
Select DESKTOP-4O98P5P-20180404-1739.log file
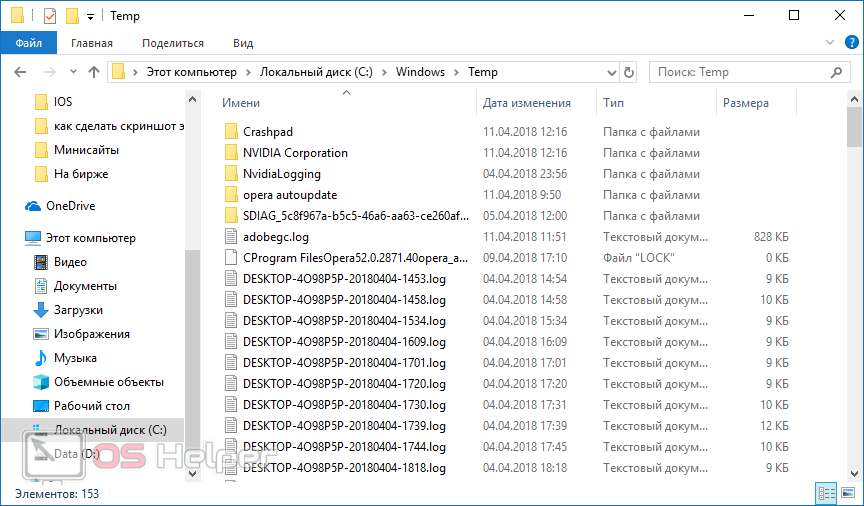coord(344,426)
